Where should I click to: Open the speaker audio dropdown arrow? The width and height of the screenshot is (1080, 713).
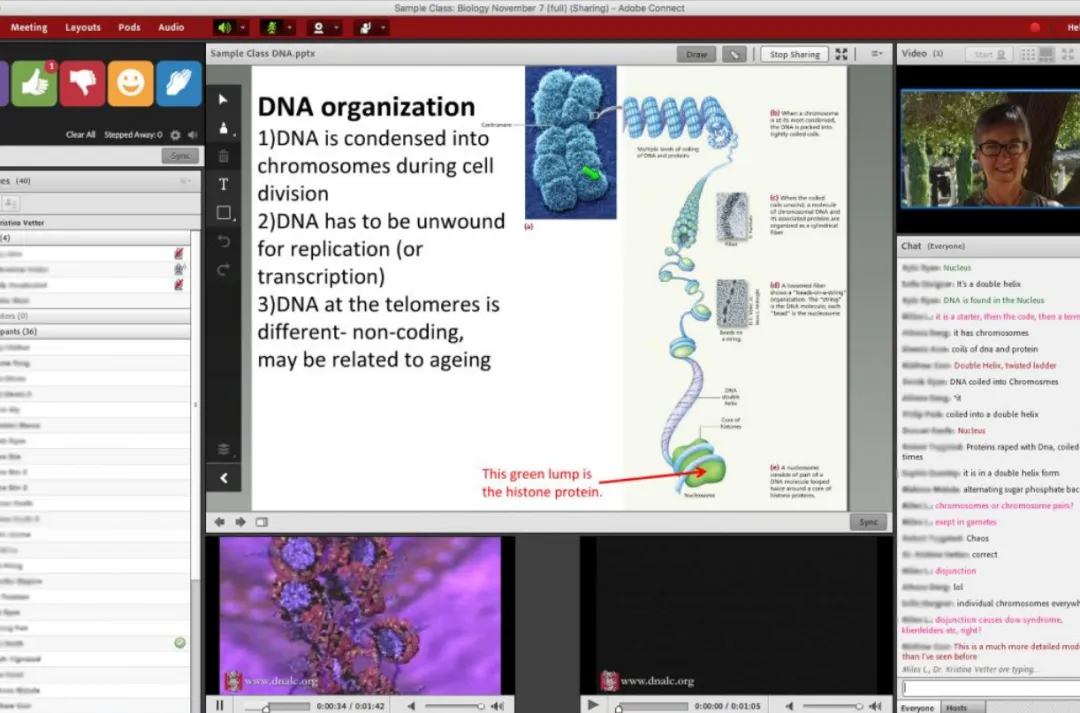[x=243, y=27]
